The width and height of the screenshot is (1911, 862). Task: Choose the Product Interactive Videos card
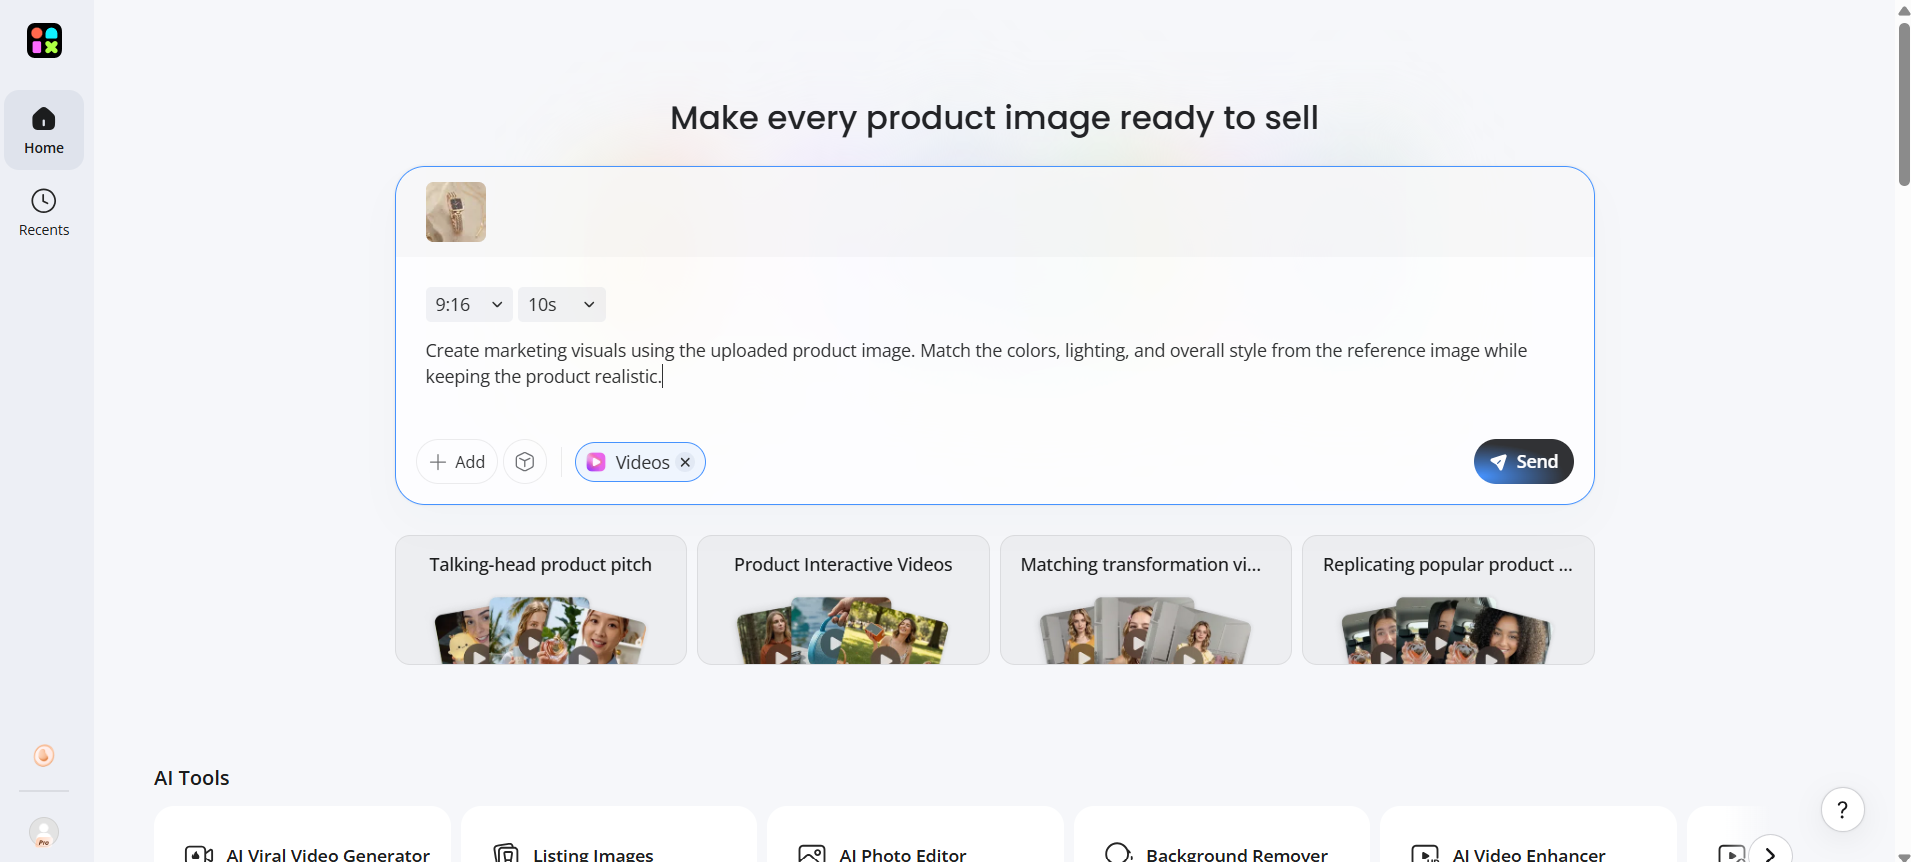843,600
